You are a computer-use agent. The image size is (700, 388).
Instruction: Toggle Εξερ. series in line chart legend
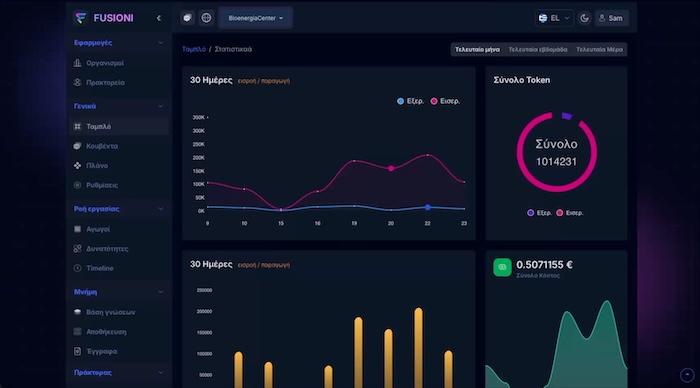pos(410,101)
